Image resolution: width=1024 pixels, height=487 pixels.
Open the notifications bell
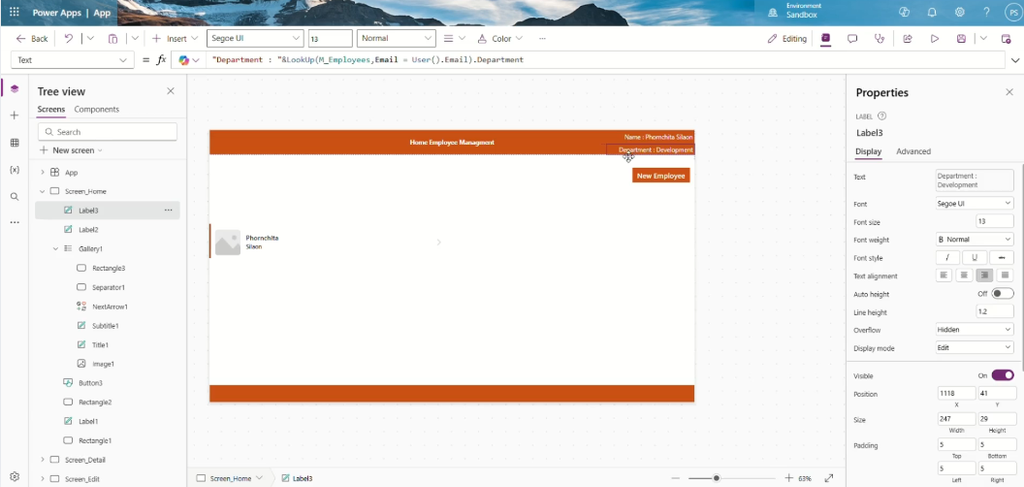coord(932,12)
